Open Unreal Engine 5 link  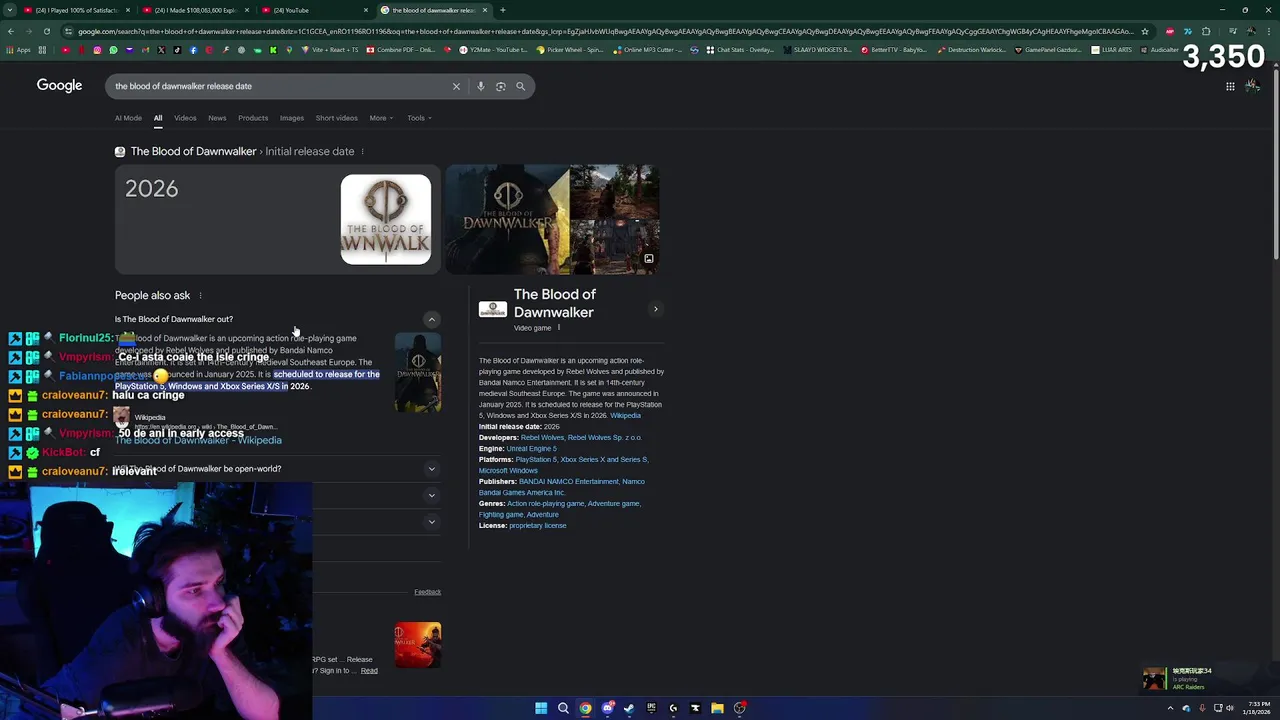[x=531, y=449]
